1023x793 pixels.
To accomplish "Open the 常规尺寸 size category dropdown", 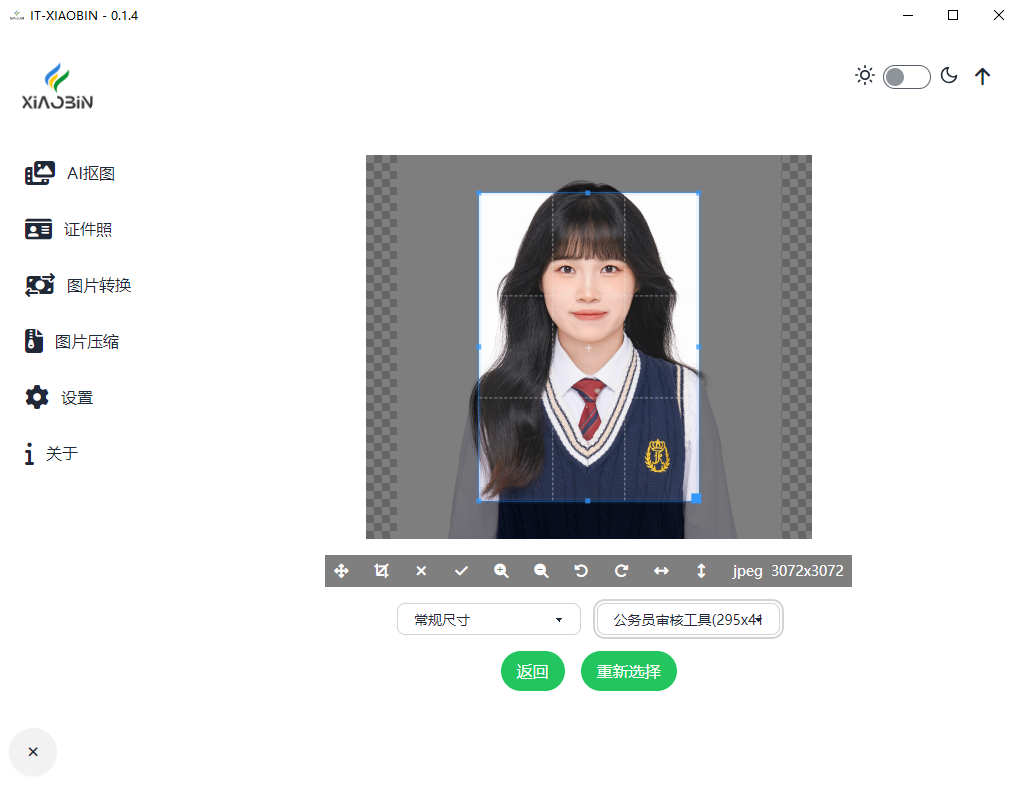I will [489, 619].
